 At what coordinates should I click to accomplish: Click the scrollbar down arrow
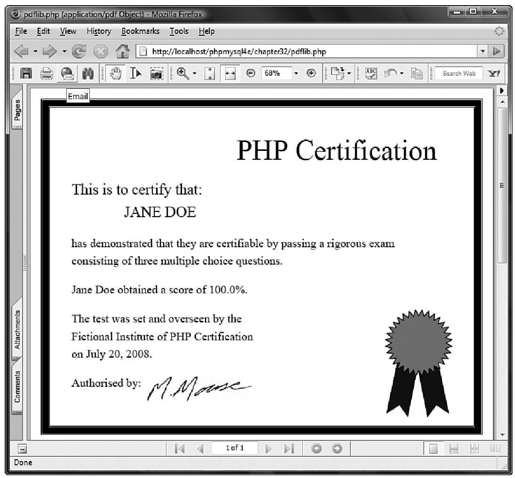[x=502, y=435]
